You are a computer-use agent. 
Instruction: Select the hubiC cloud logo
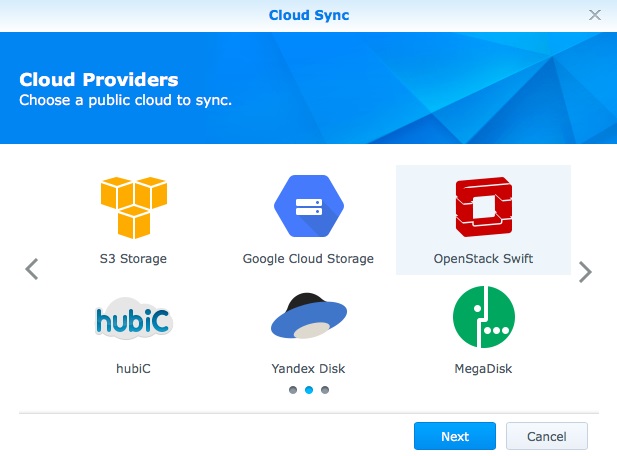click(134, 319)
